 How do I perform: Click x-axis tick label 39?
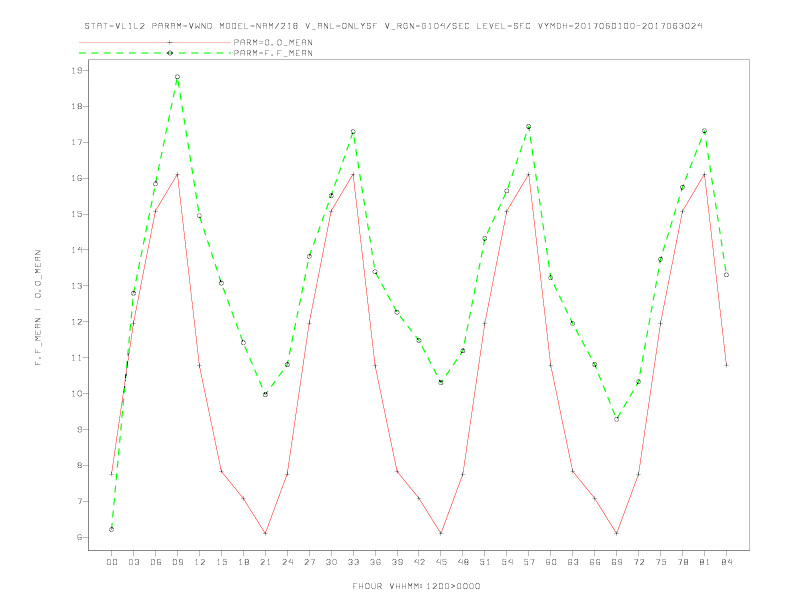tap(397, 562)
